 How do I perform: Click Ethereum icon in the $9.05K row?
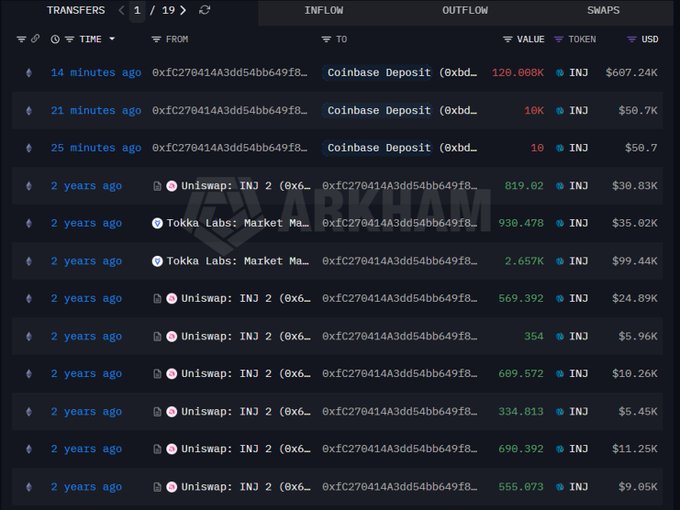coord(29,487)
